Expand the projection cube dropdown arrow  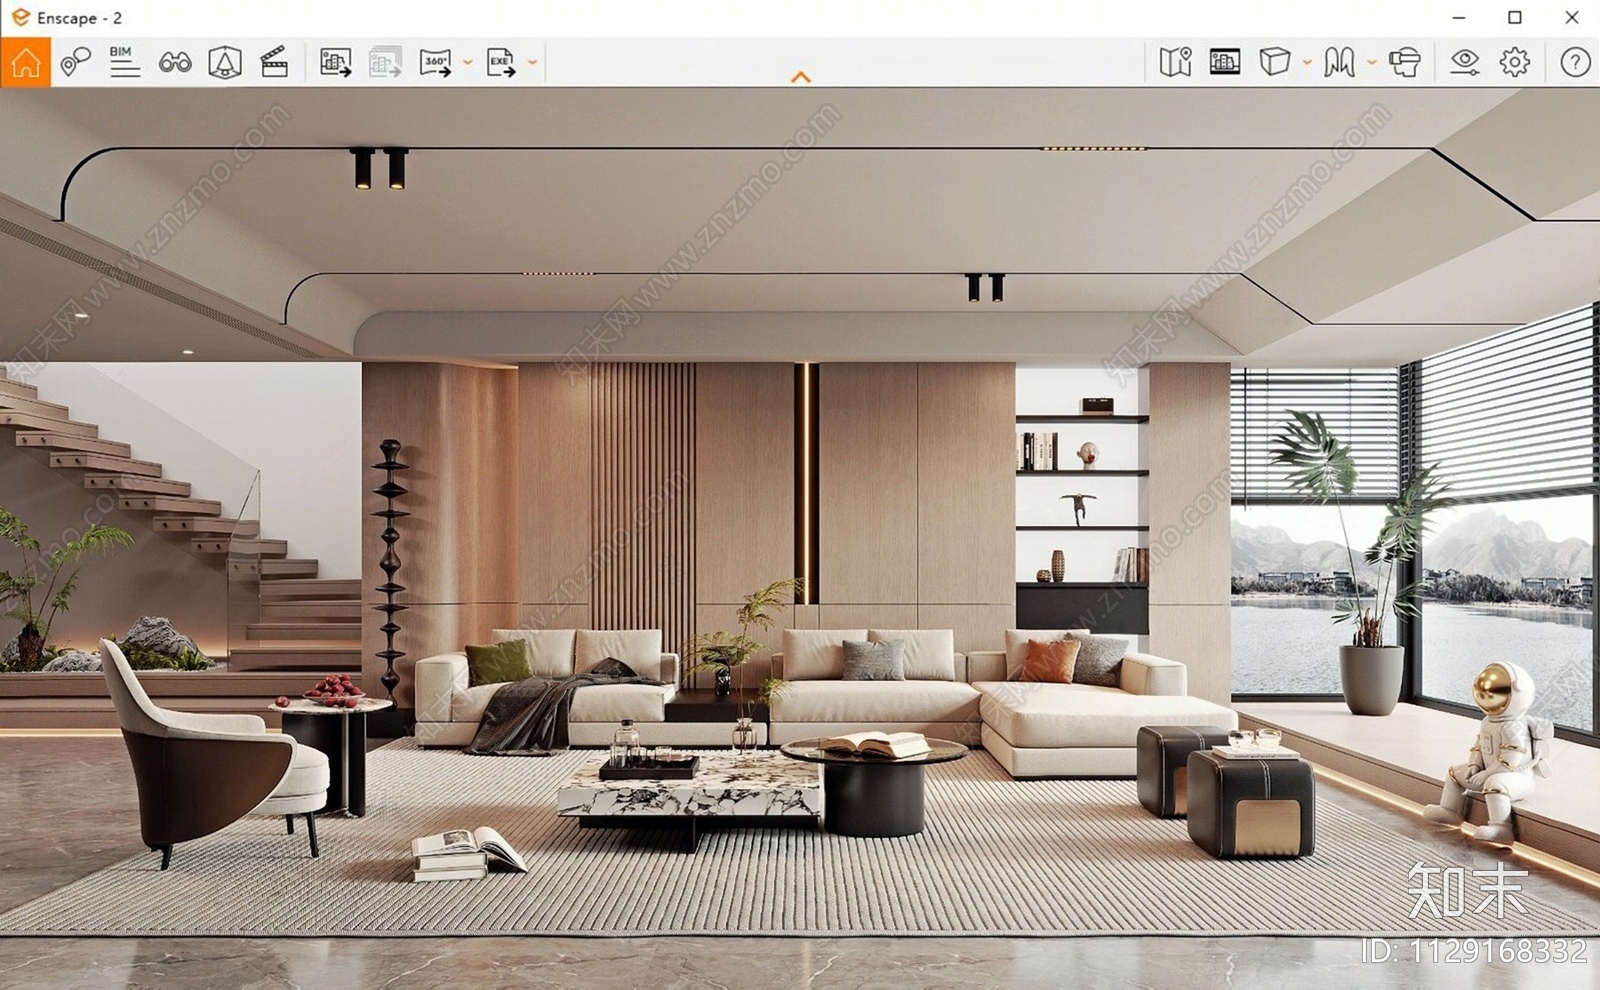click(1306, 62)
